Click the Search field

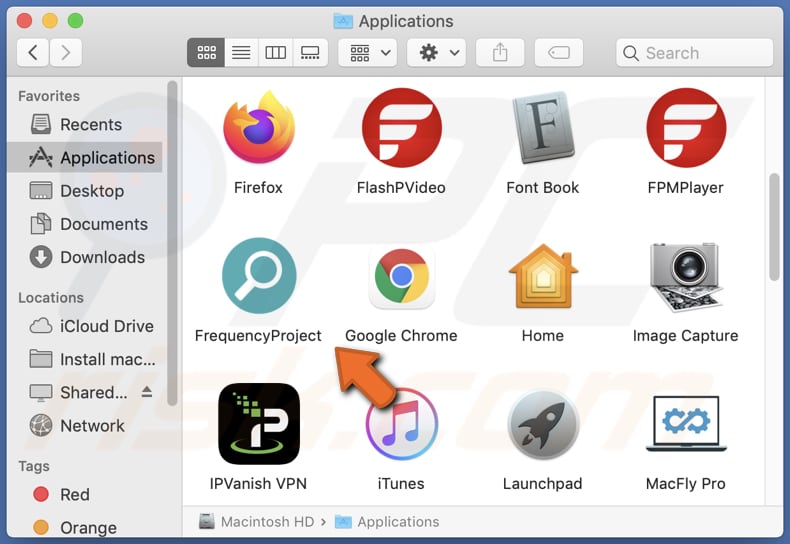694,52
